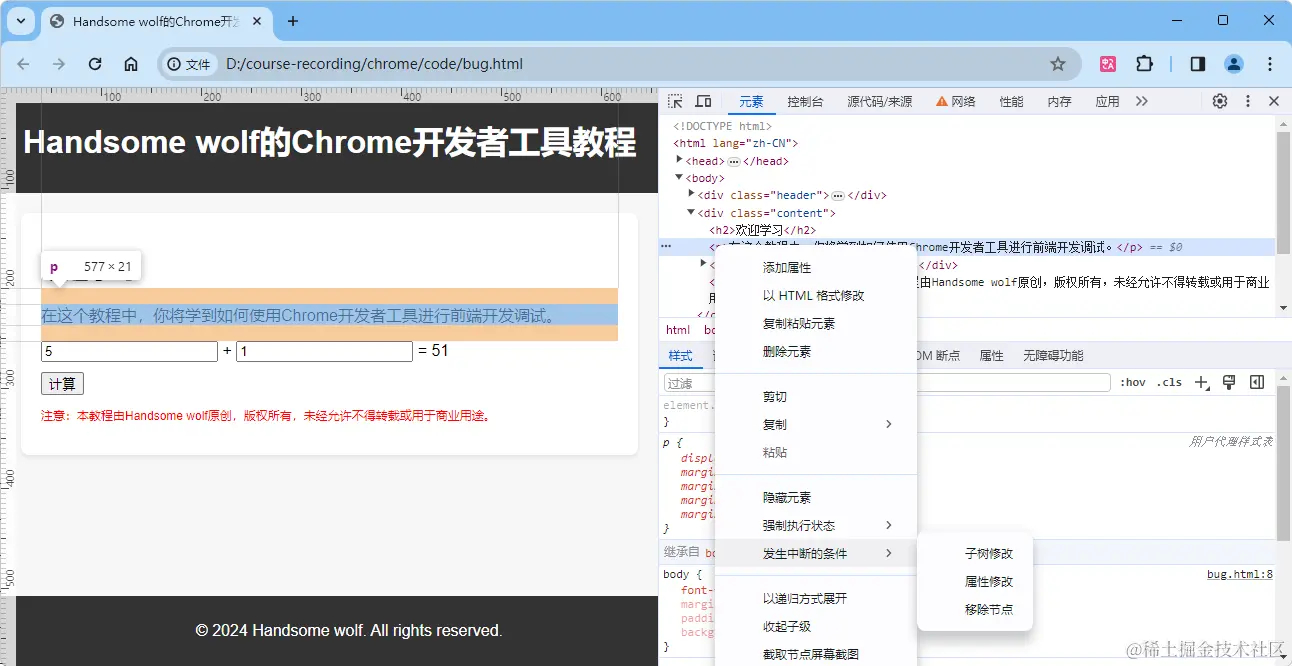
Task: Open Chrome three-dot main menu
Action: pos(1270,64)
